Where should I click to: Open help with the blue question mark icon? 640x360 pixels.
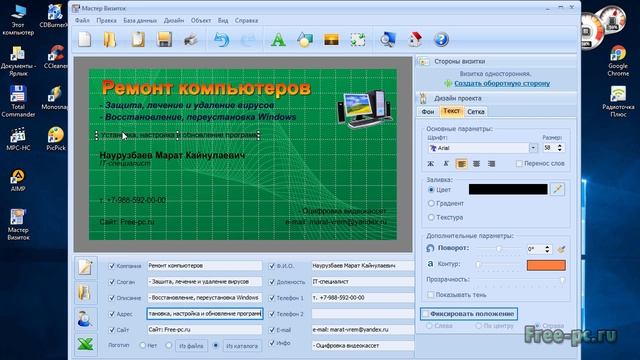[441, 40]
